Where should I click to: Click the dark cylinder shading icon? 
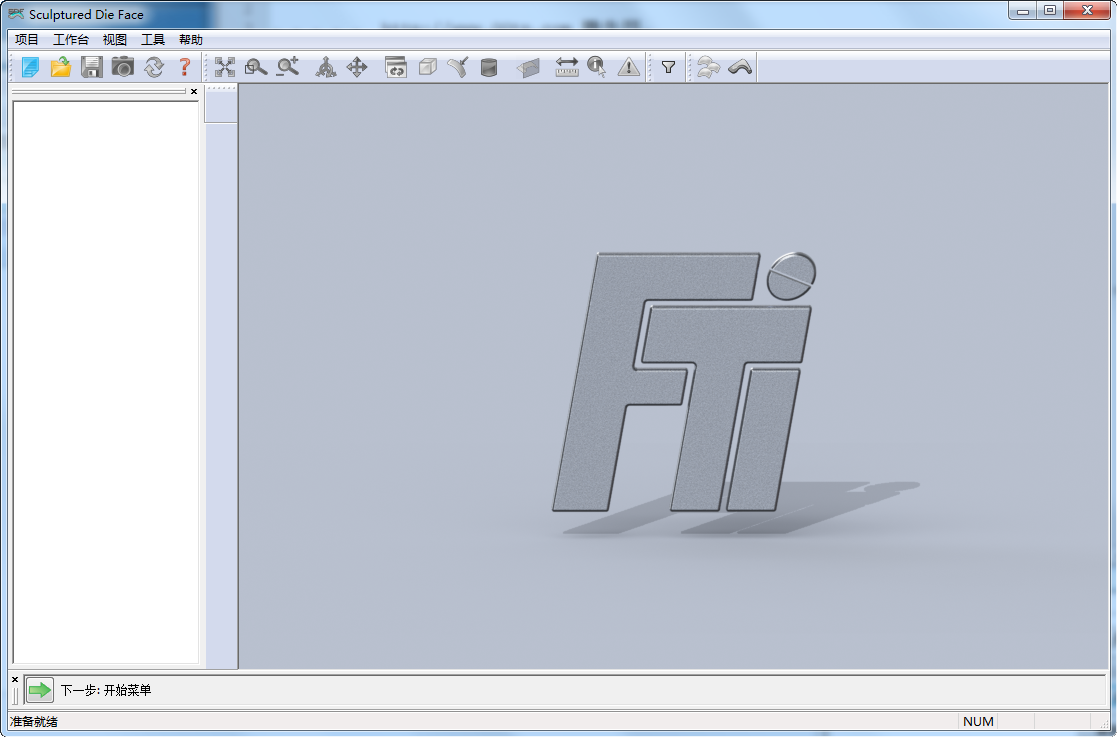point(488,67)
